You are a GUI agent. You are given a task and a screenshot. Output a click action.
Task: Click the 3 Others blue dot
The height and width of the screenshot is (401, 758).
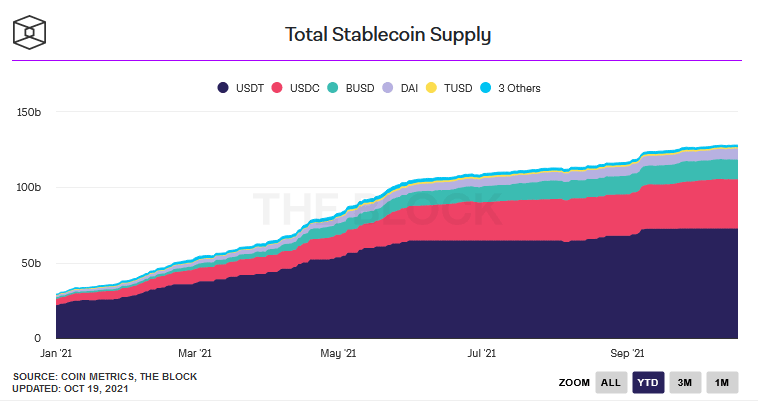pos(486,88)
